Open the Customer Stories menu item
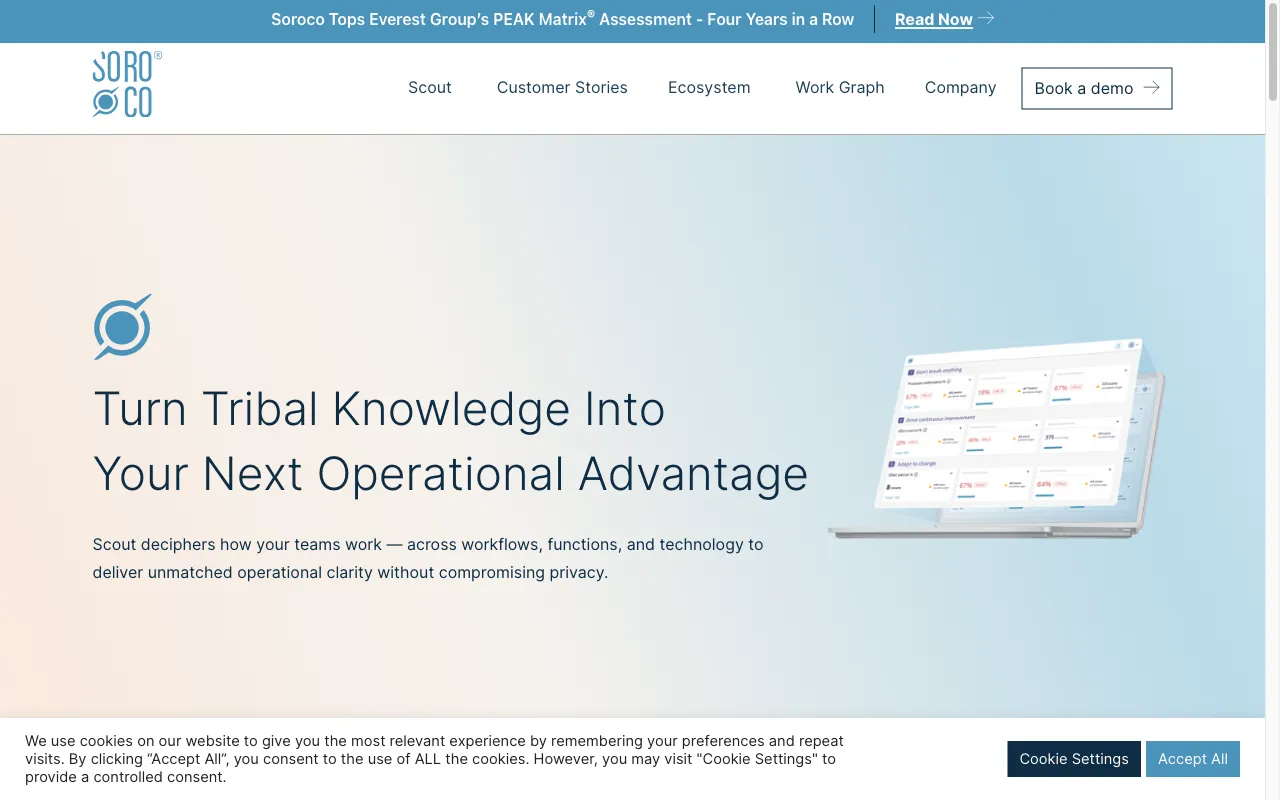Screen dimensions: 1280x800 [562, 88]
